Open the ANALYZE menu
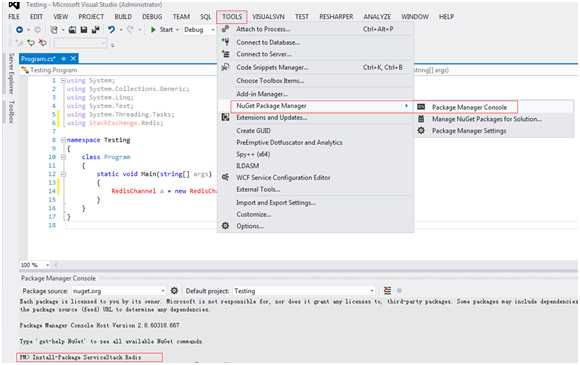This screenshot has height=365, width=580. pos(377,17)
